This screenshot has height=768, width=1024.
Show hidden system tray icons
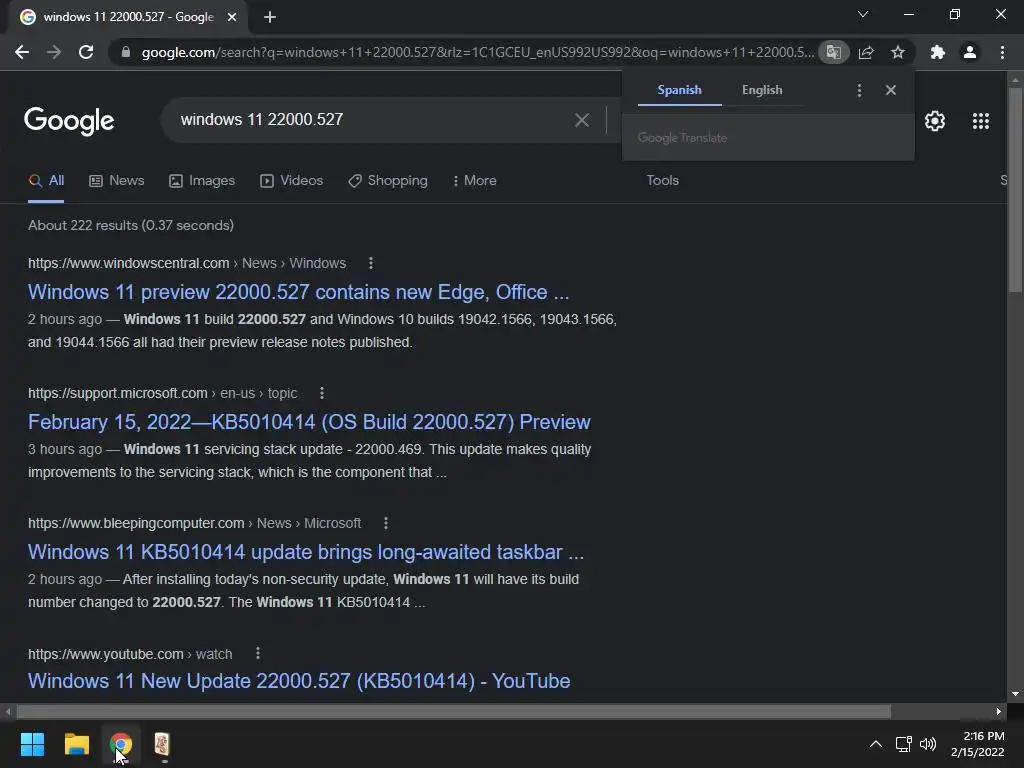(876, 744)
